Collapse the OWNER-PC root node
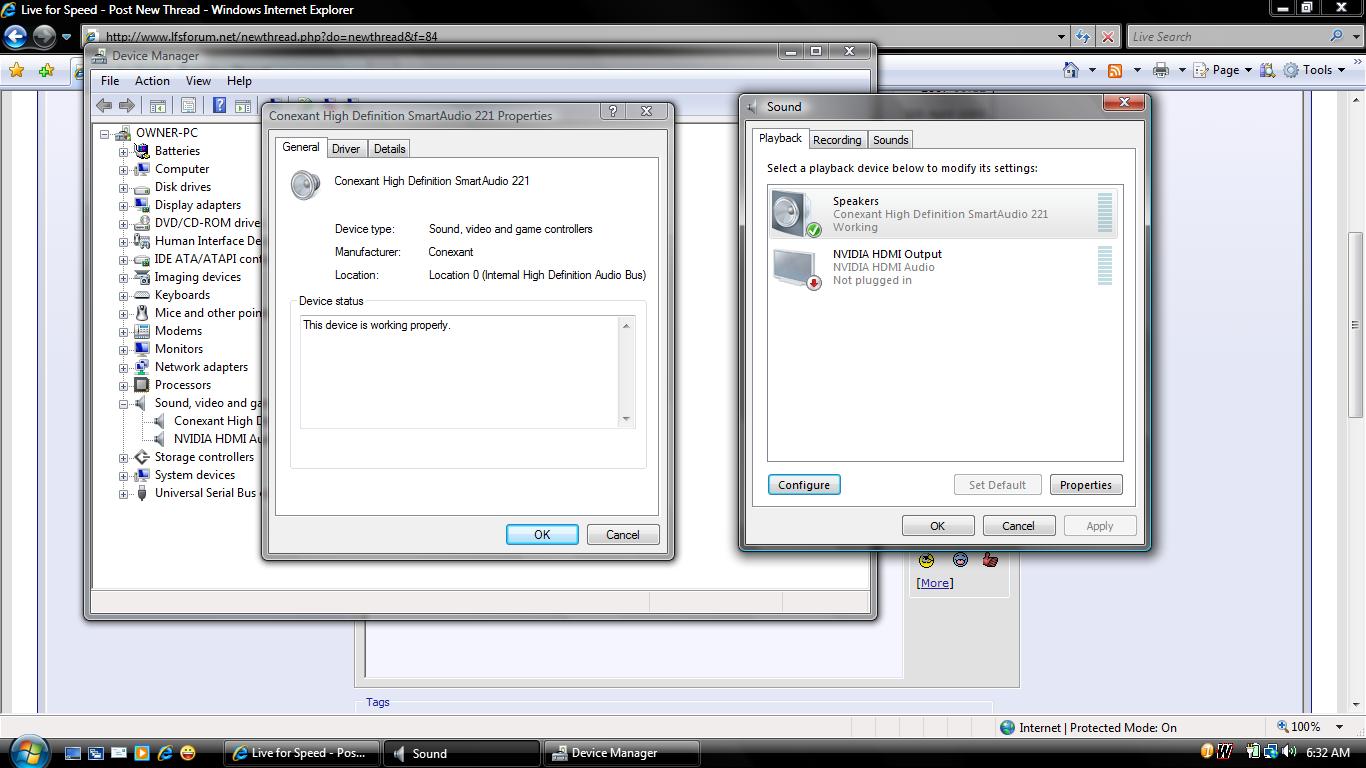The image size is (1366, 768). coord(104,133)
